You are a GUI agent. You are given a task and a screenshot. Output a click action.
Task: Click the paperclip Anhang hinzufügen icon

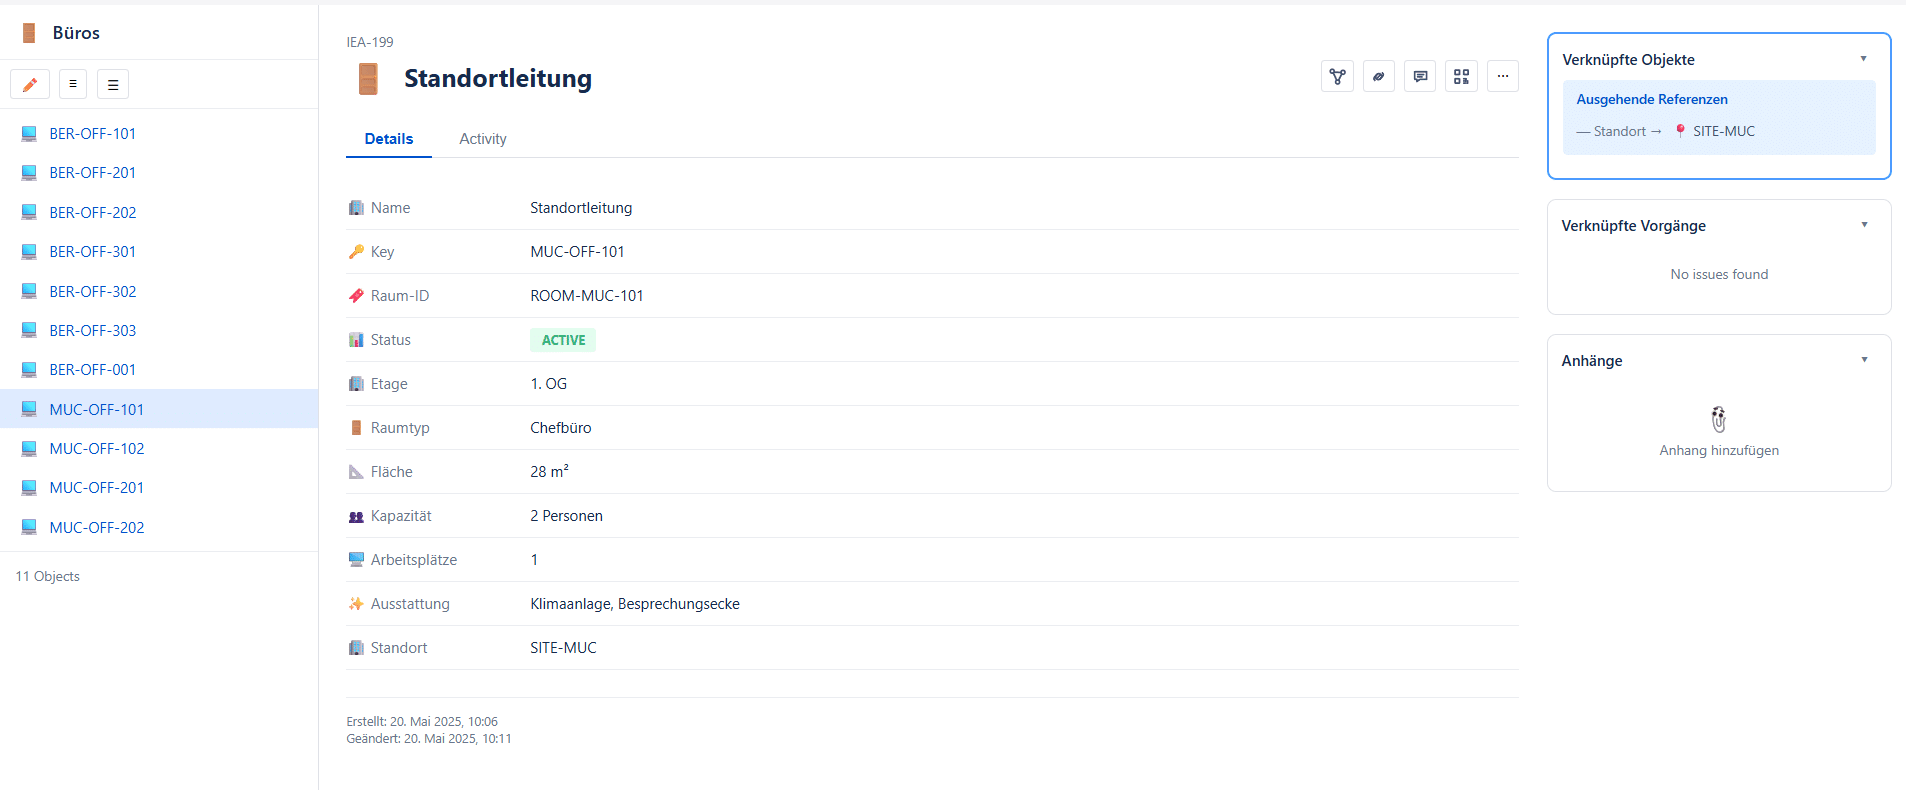click(x=1718, y=419)
